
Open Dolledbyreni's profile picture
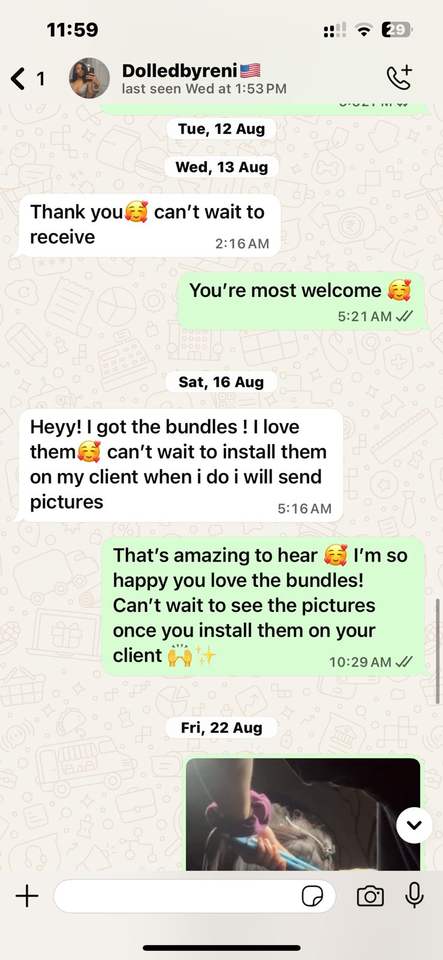[x=89, y=78]
